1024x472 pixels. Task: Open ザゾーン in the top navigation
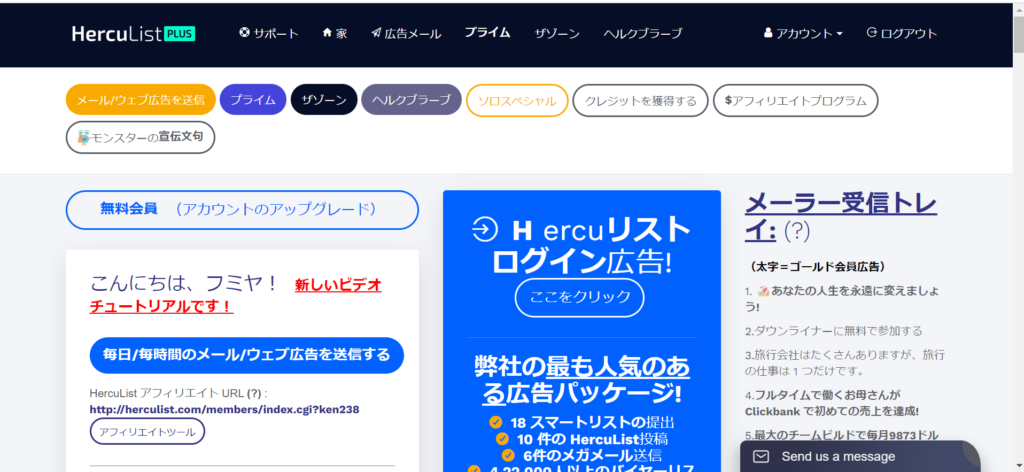(x=556, y=33)
